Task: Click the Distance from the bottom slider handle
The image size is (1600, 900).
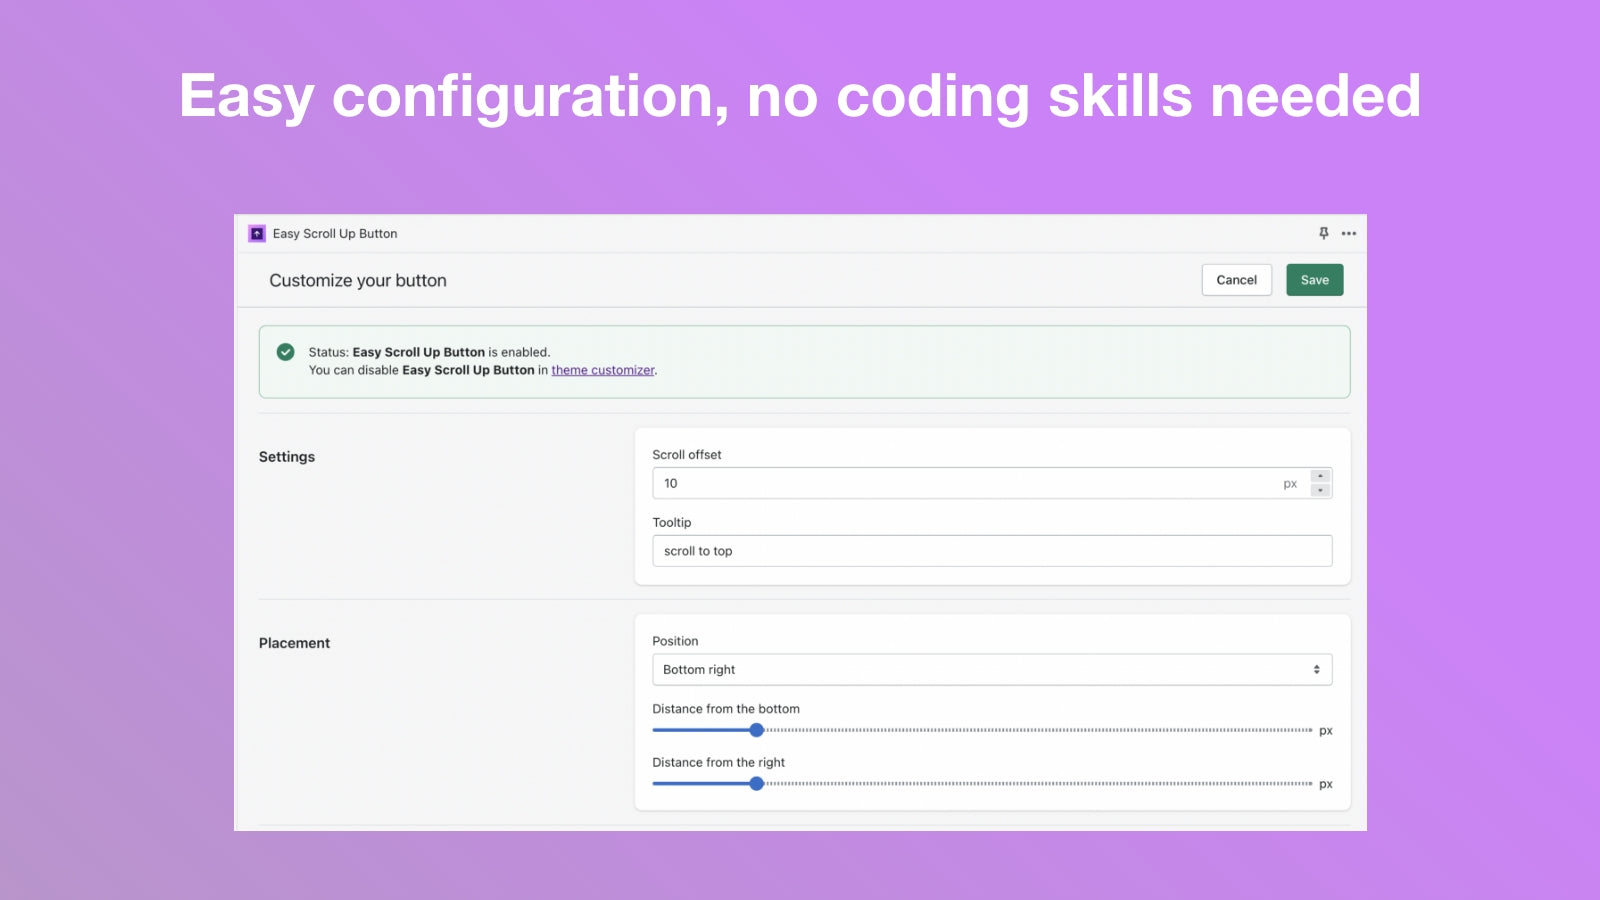Action: coord(757,730)
